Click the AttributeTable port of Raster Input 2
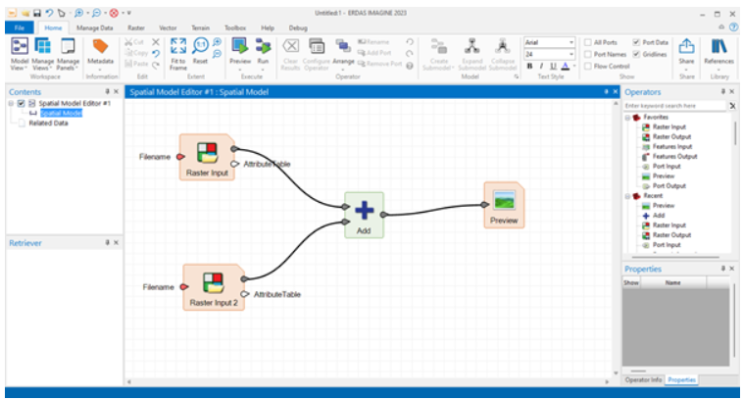The height and width of the screenshot is (400, 743). pyautogui.click(x=245, y=294)
